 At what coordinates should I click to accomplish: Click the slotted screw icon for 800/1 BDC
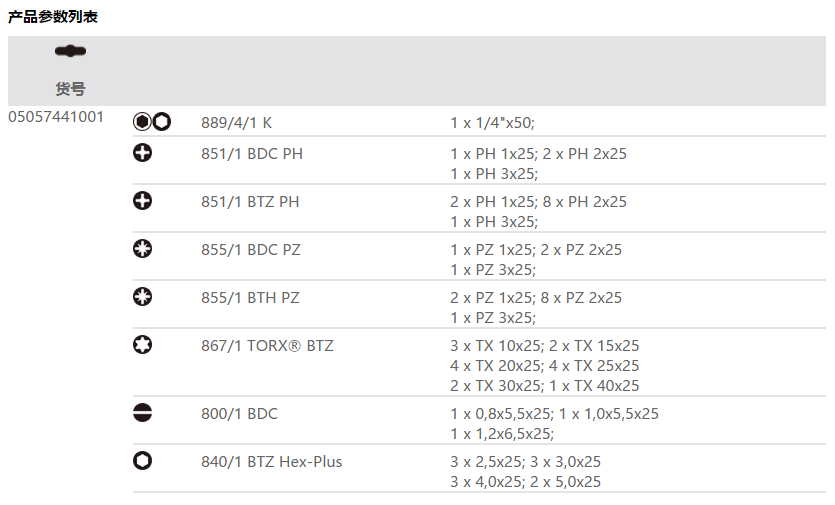143,413
